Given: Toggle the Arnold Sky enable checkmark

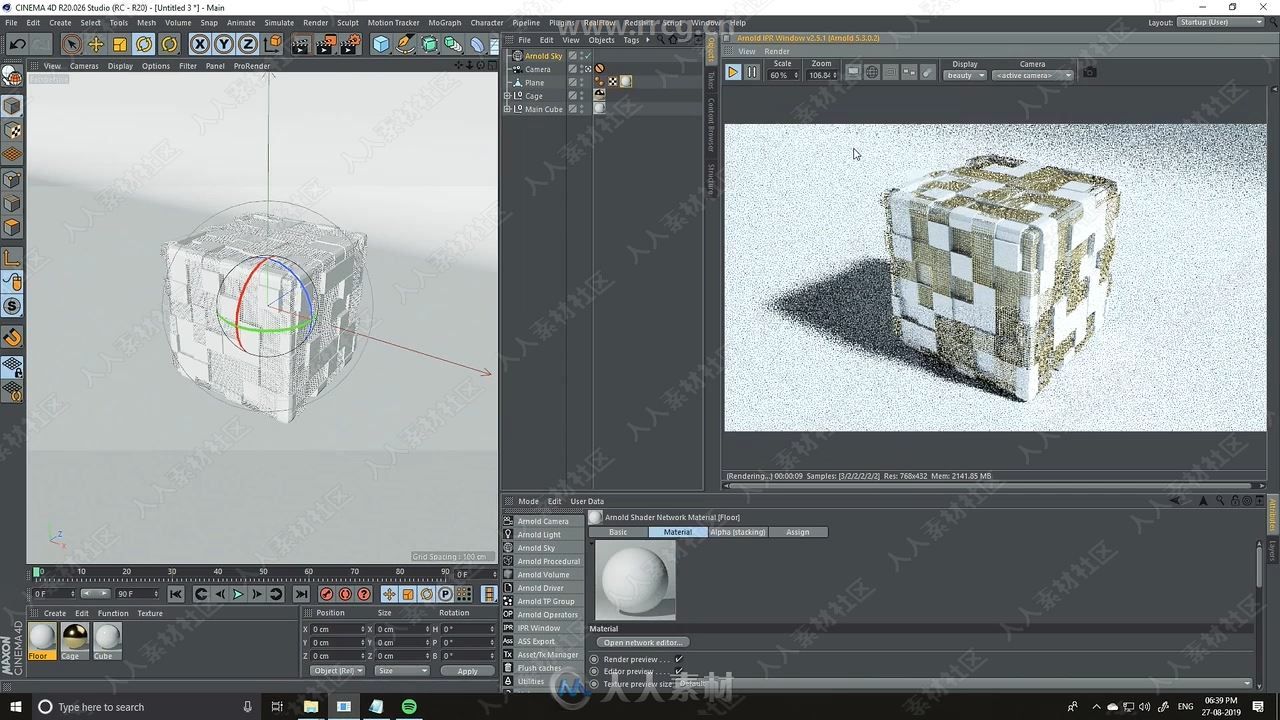Looking at the screenshot, I should (588, 56).
